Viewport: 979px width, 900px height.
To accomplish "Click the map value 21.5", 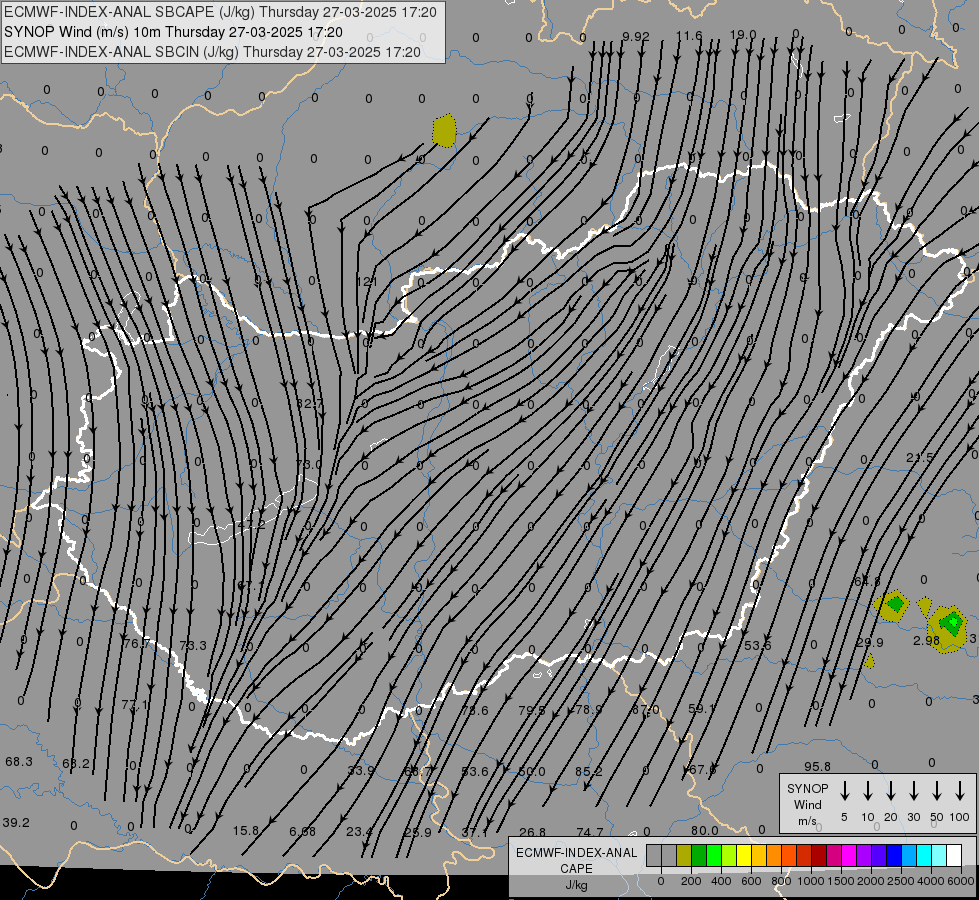I will pyautogui.click(x=920, y=457).
